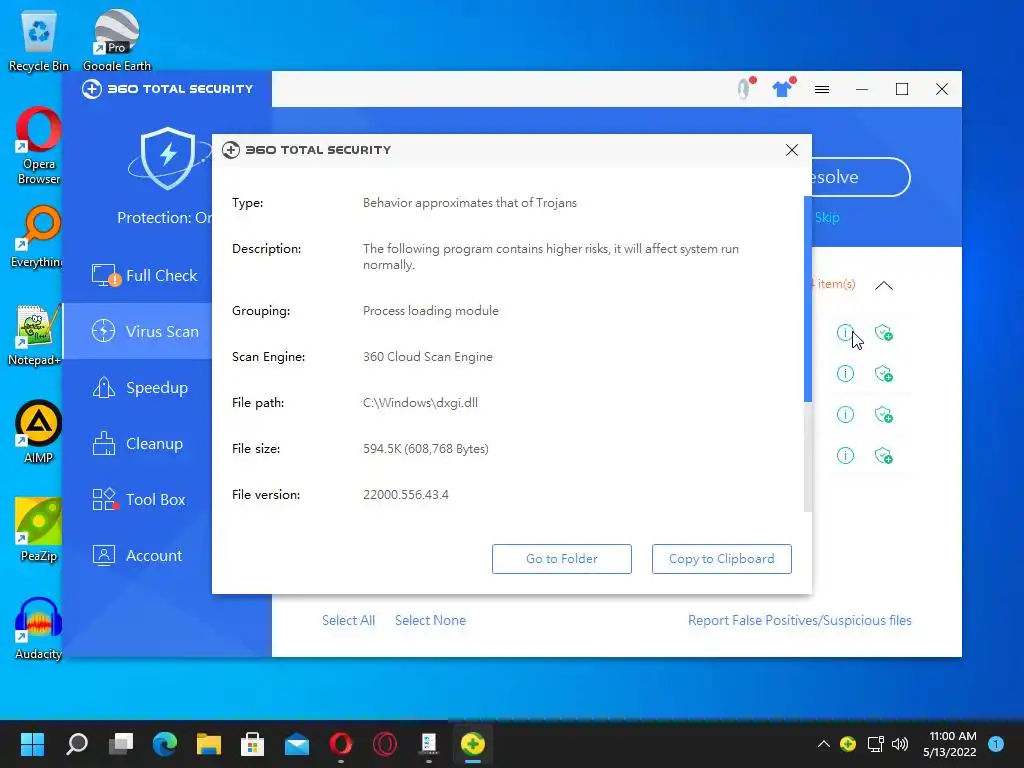Image resolution: width=1024 pixels, height=768 pixels.
Task: Click file size 594.5K value
Action: [425, 449]
